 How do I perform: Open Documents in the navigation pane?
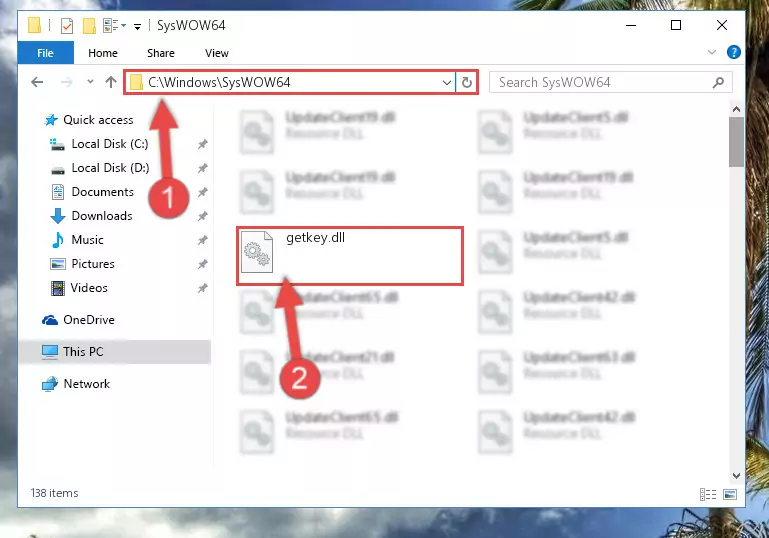click(103, 192)
